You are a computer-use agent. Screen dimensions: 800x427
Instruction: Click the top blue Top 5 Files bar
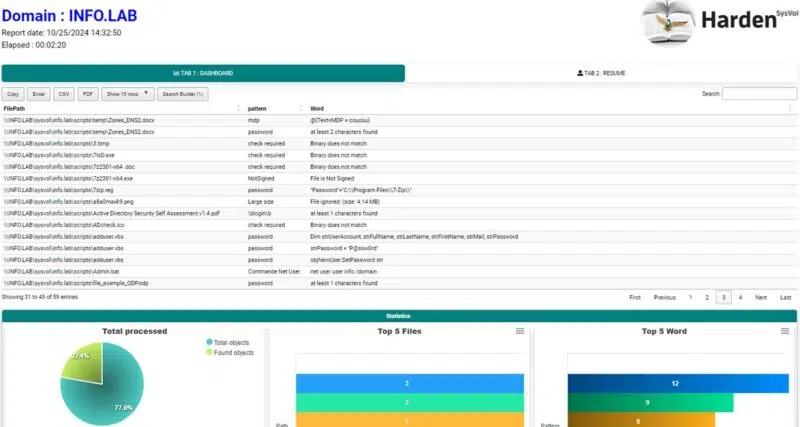click(x=410, y=383)
